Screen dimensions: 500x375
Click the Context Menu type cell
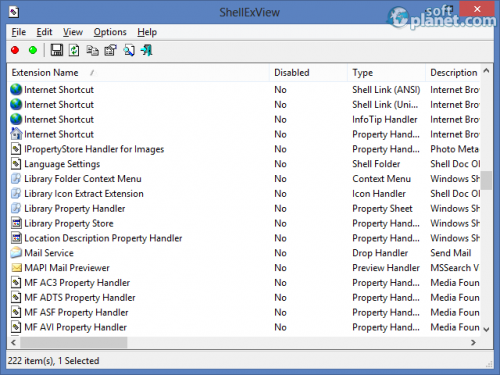pos(381,179)
